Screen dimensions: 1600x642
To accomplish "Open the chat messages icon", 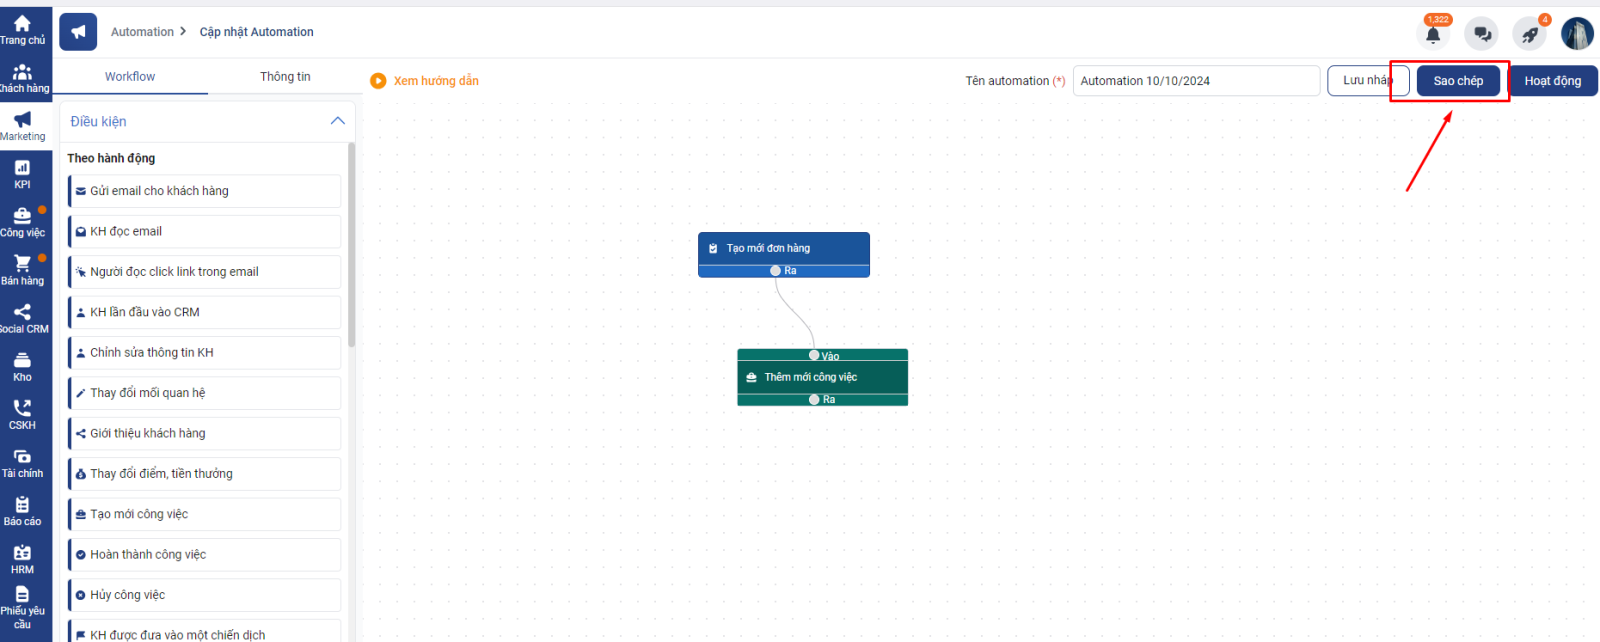I will click(1481, 34).
